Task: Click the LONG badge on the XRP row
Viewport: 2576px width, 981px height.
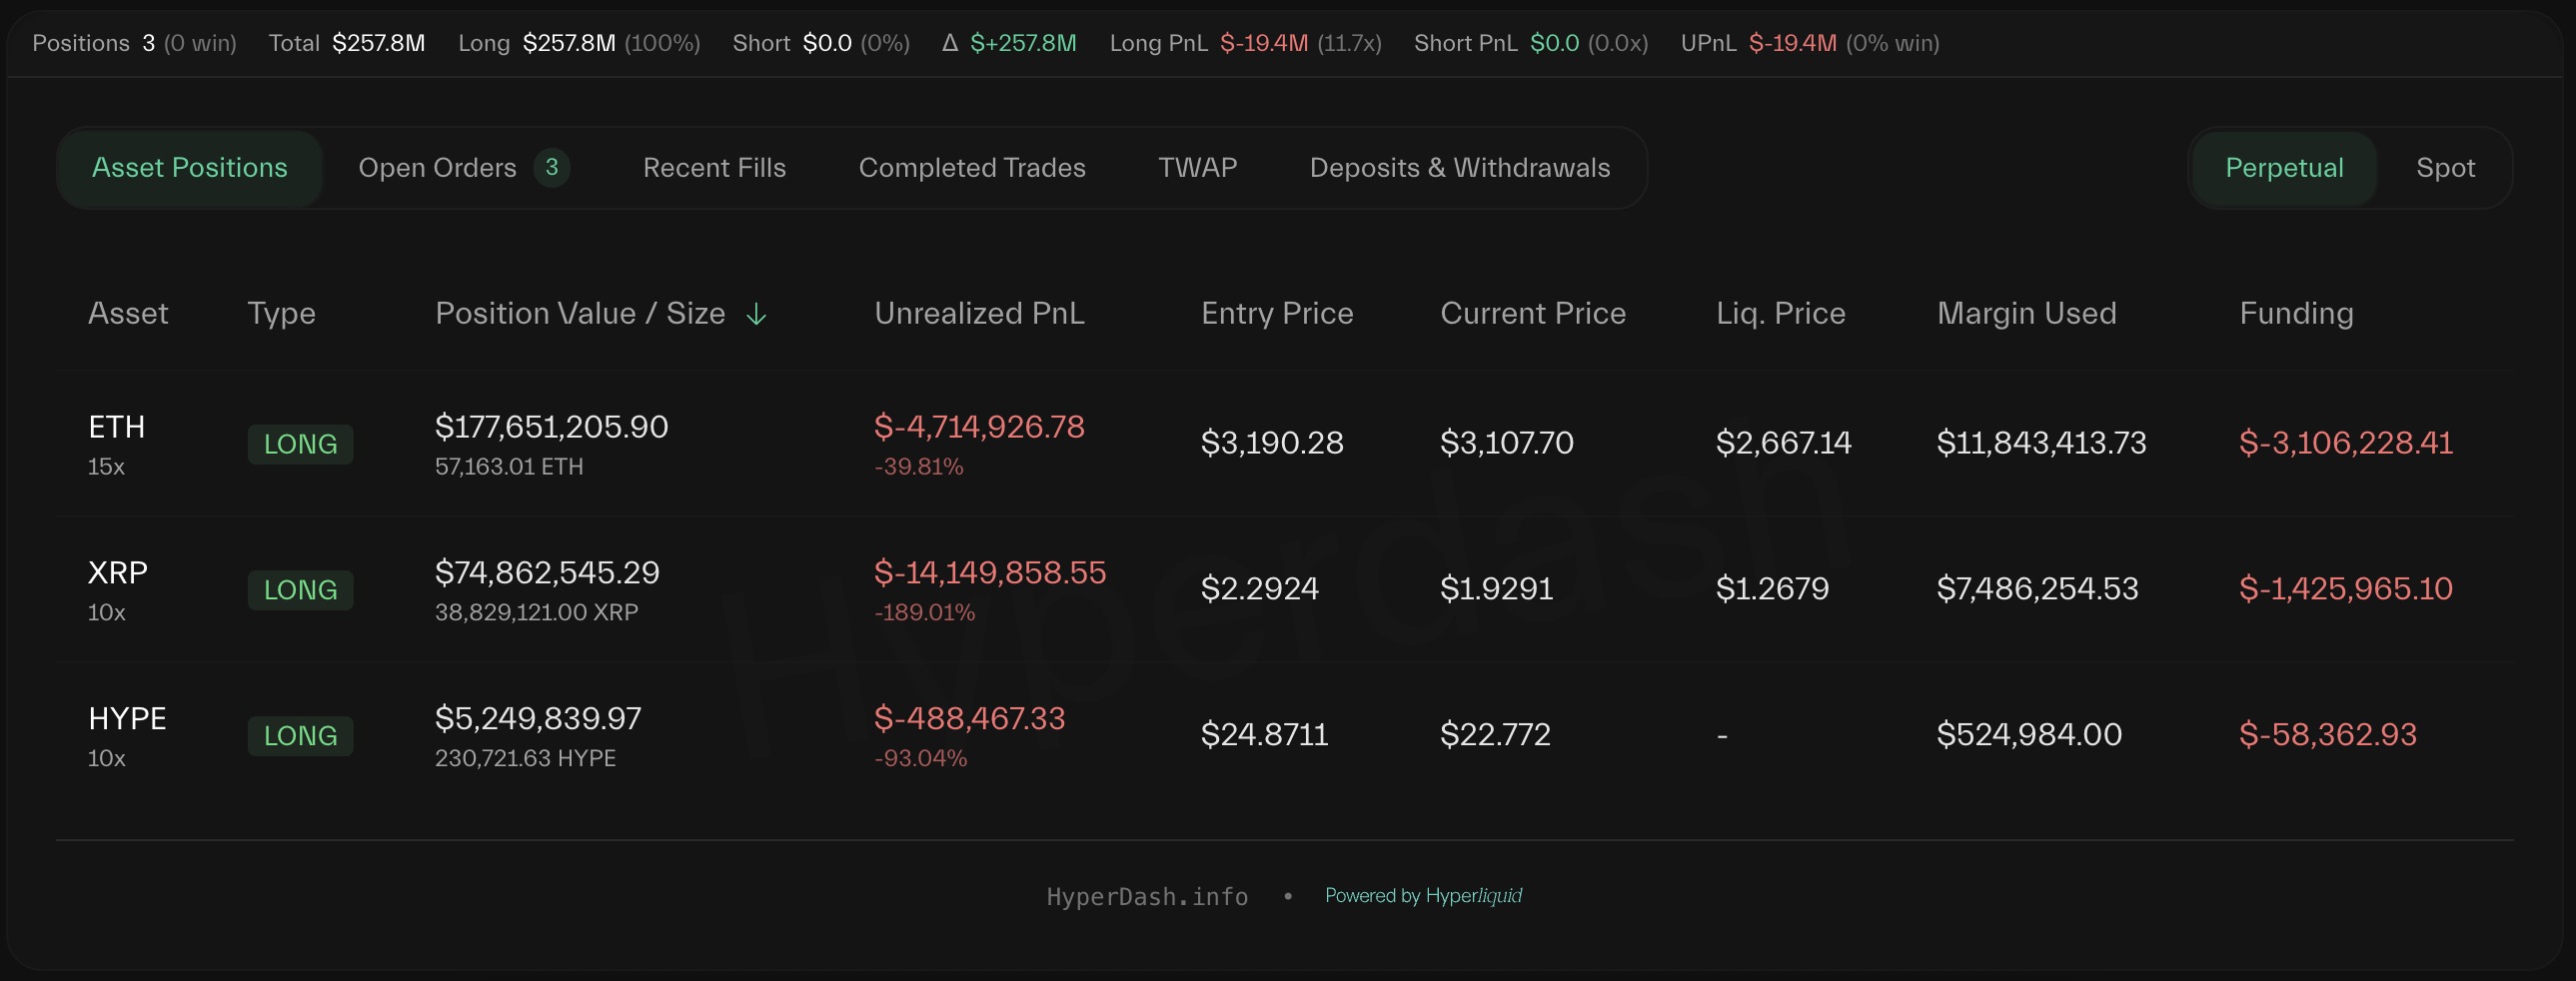Action: click(300, 590)
